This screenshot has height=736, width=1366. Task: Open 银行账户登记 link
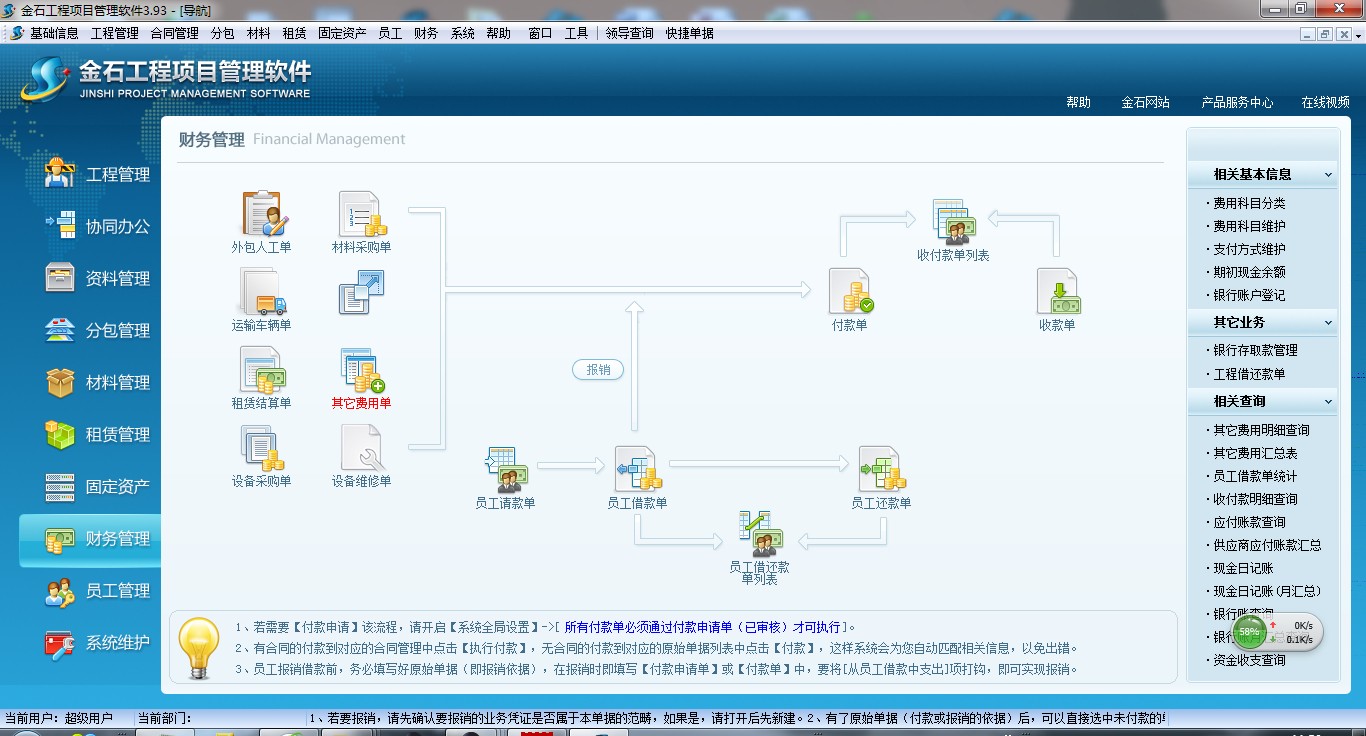coord(1250,295)
